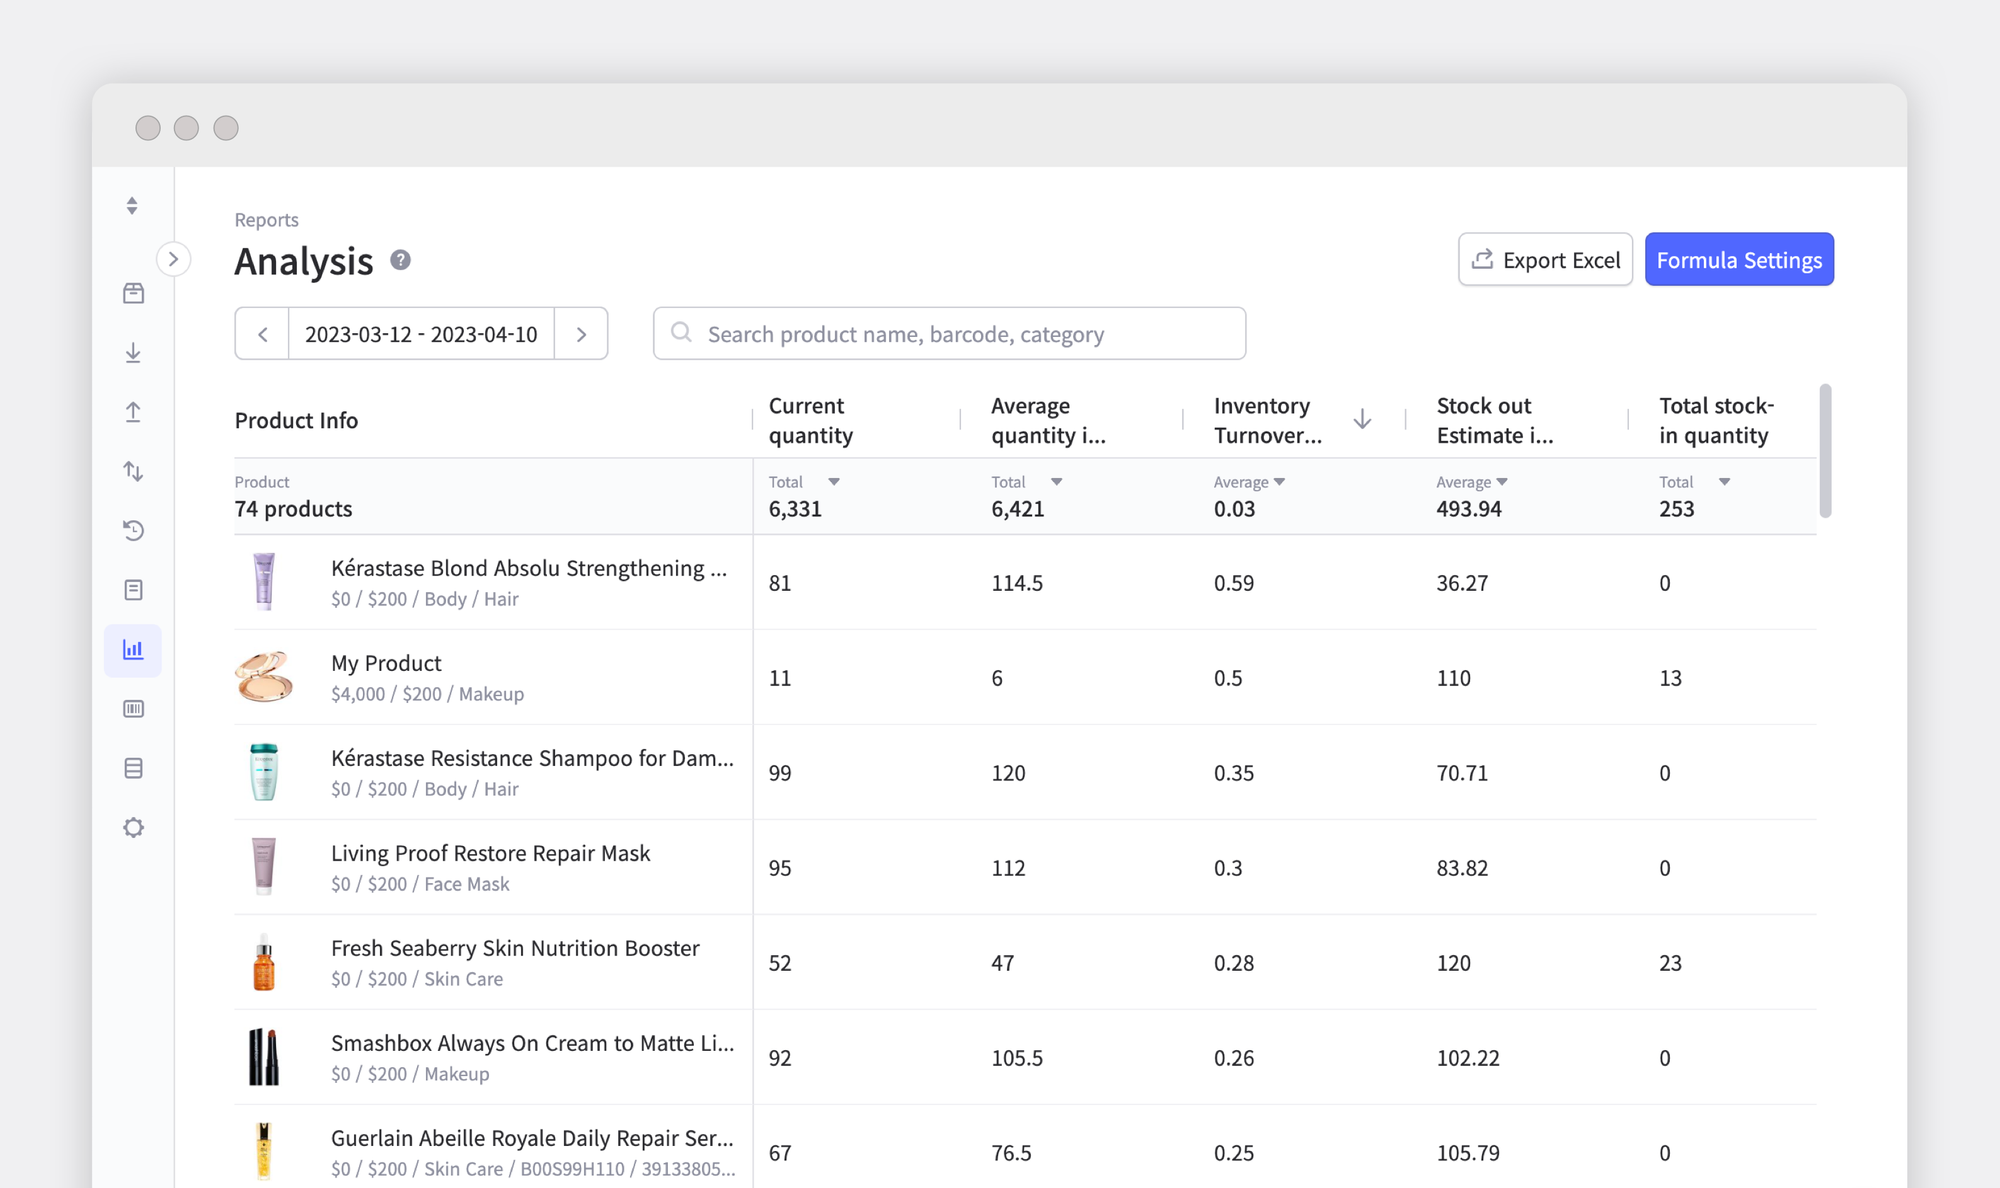Open the Total dropdown under Current quantity
The height and width of the screenshot is (1188, 2000).
click(x=835, y=481)
